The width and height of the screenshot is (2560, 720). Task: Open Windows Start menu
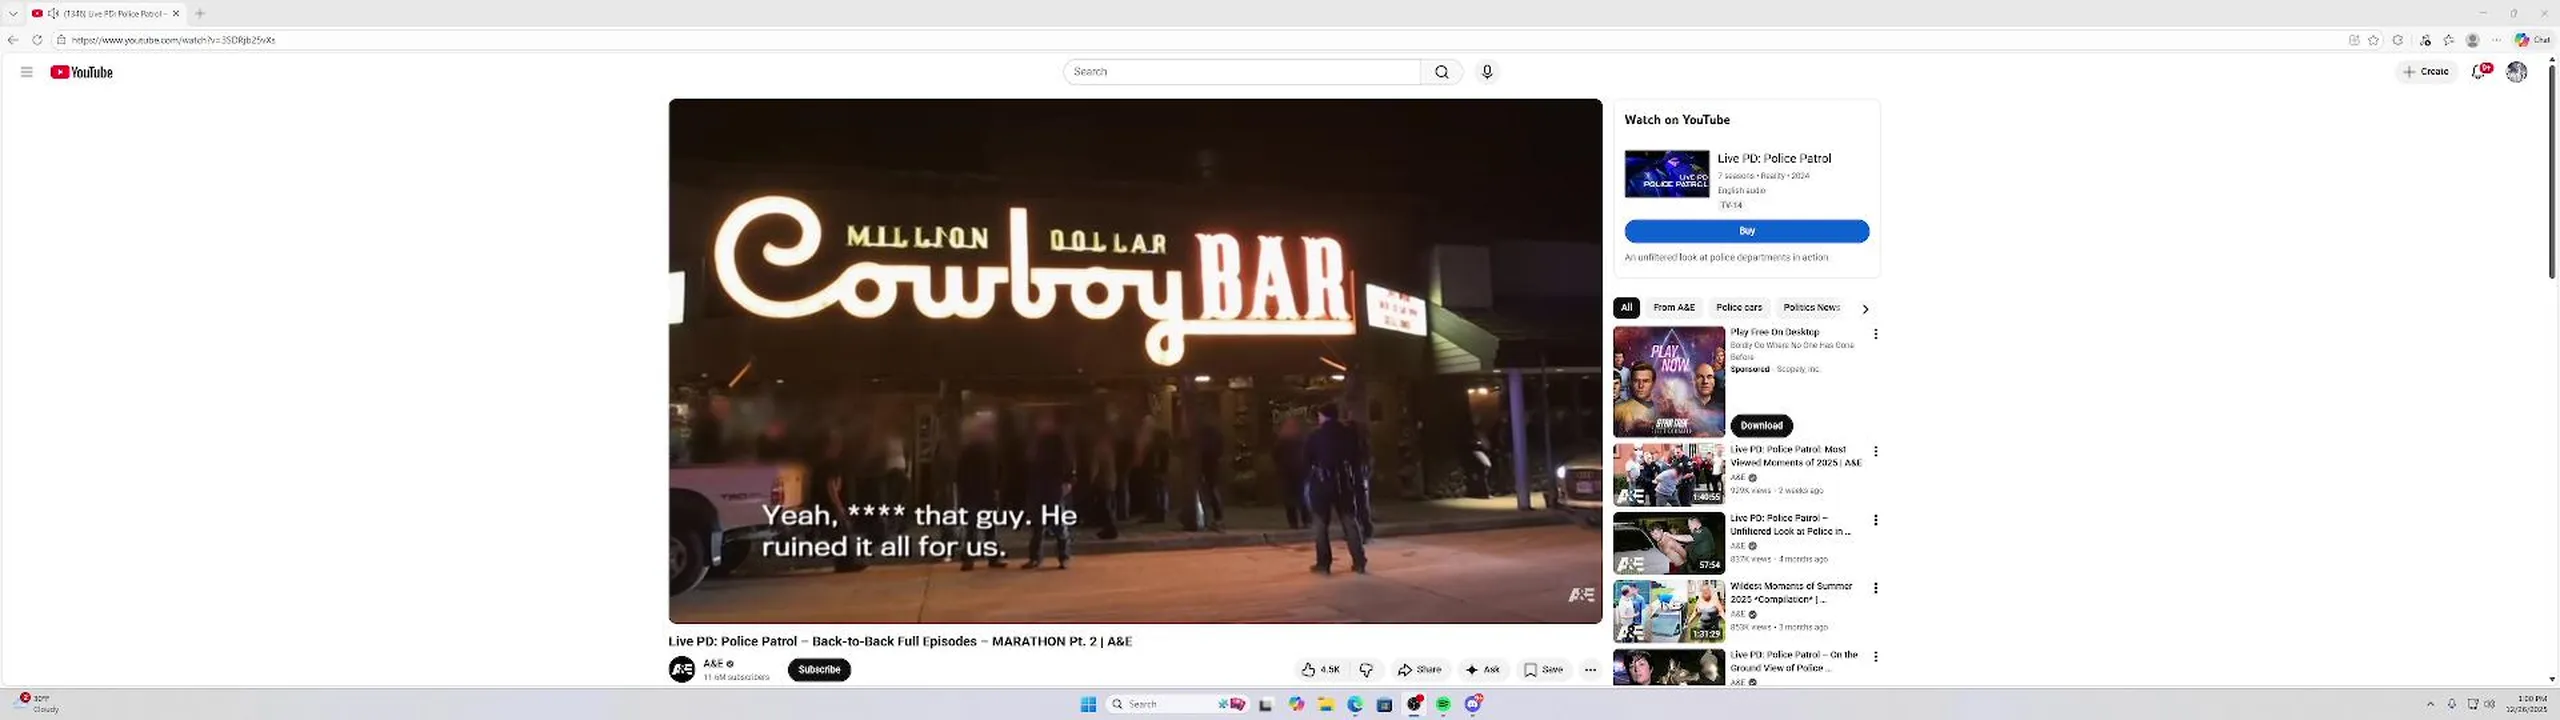[1089, 704]
